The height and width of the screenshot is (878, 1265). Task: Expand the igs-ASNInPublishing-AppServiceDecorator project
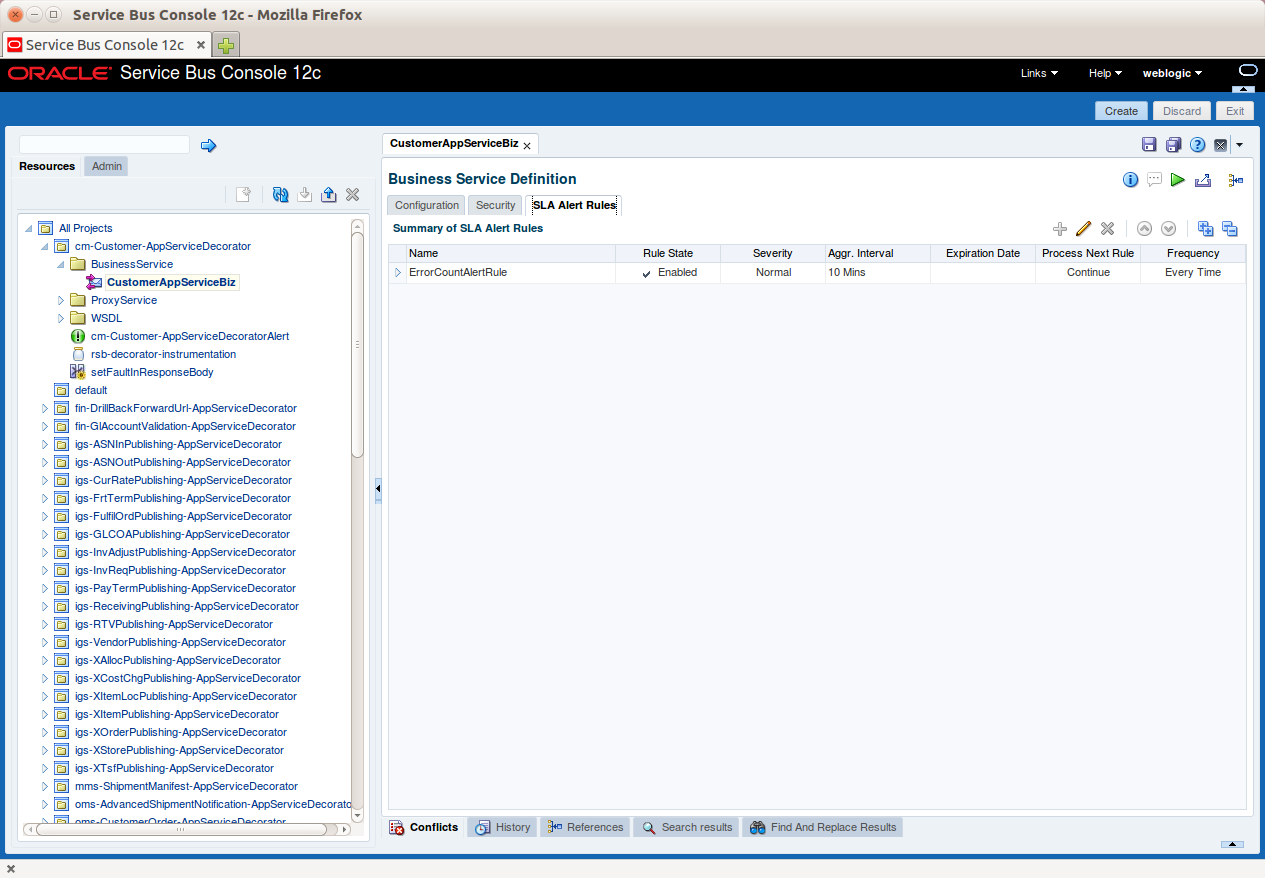(x=44, y=444)
